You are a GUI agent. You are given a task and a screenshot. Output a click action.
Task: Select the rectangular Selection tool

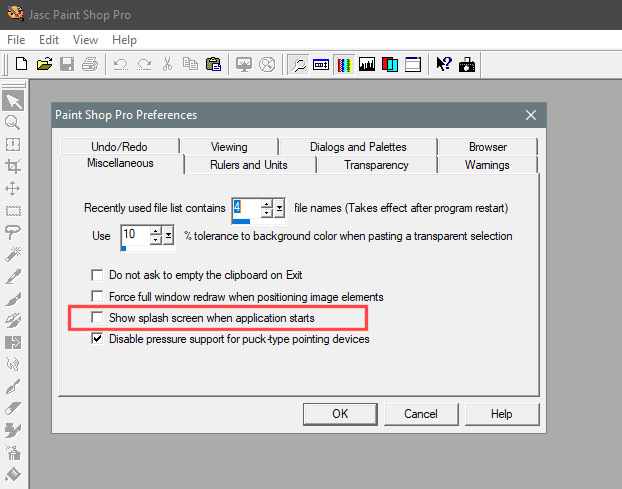coord(13,211)
